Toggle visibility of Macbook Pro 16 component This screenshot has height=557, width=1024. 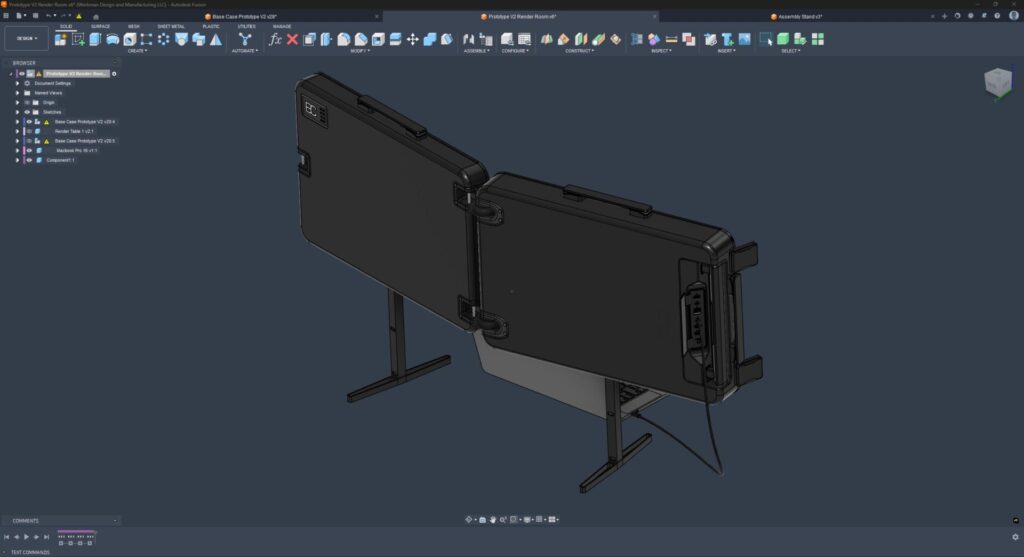[x=29, y=151]
